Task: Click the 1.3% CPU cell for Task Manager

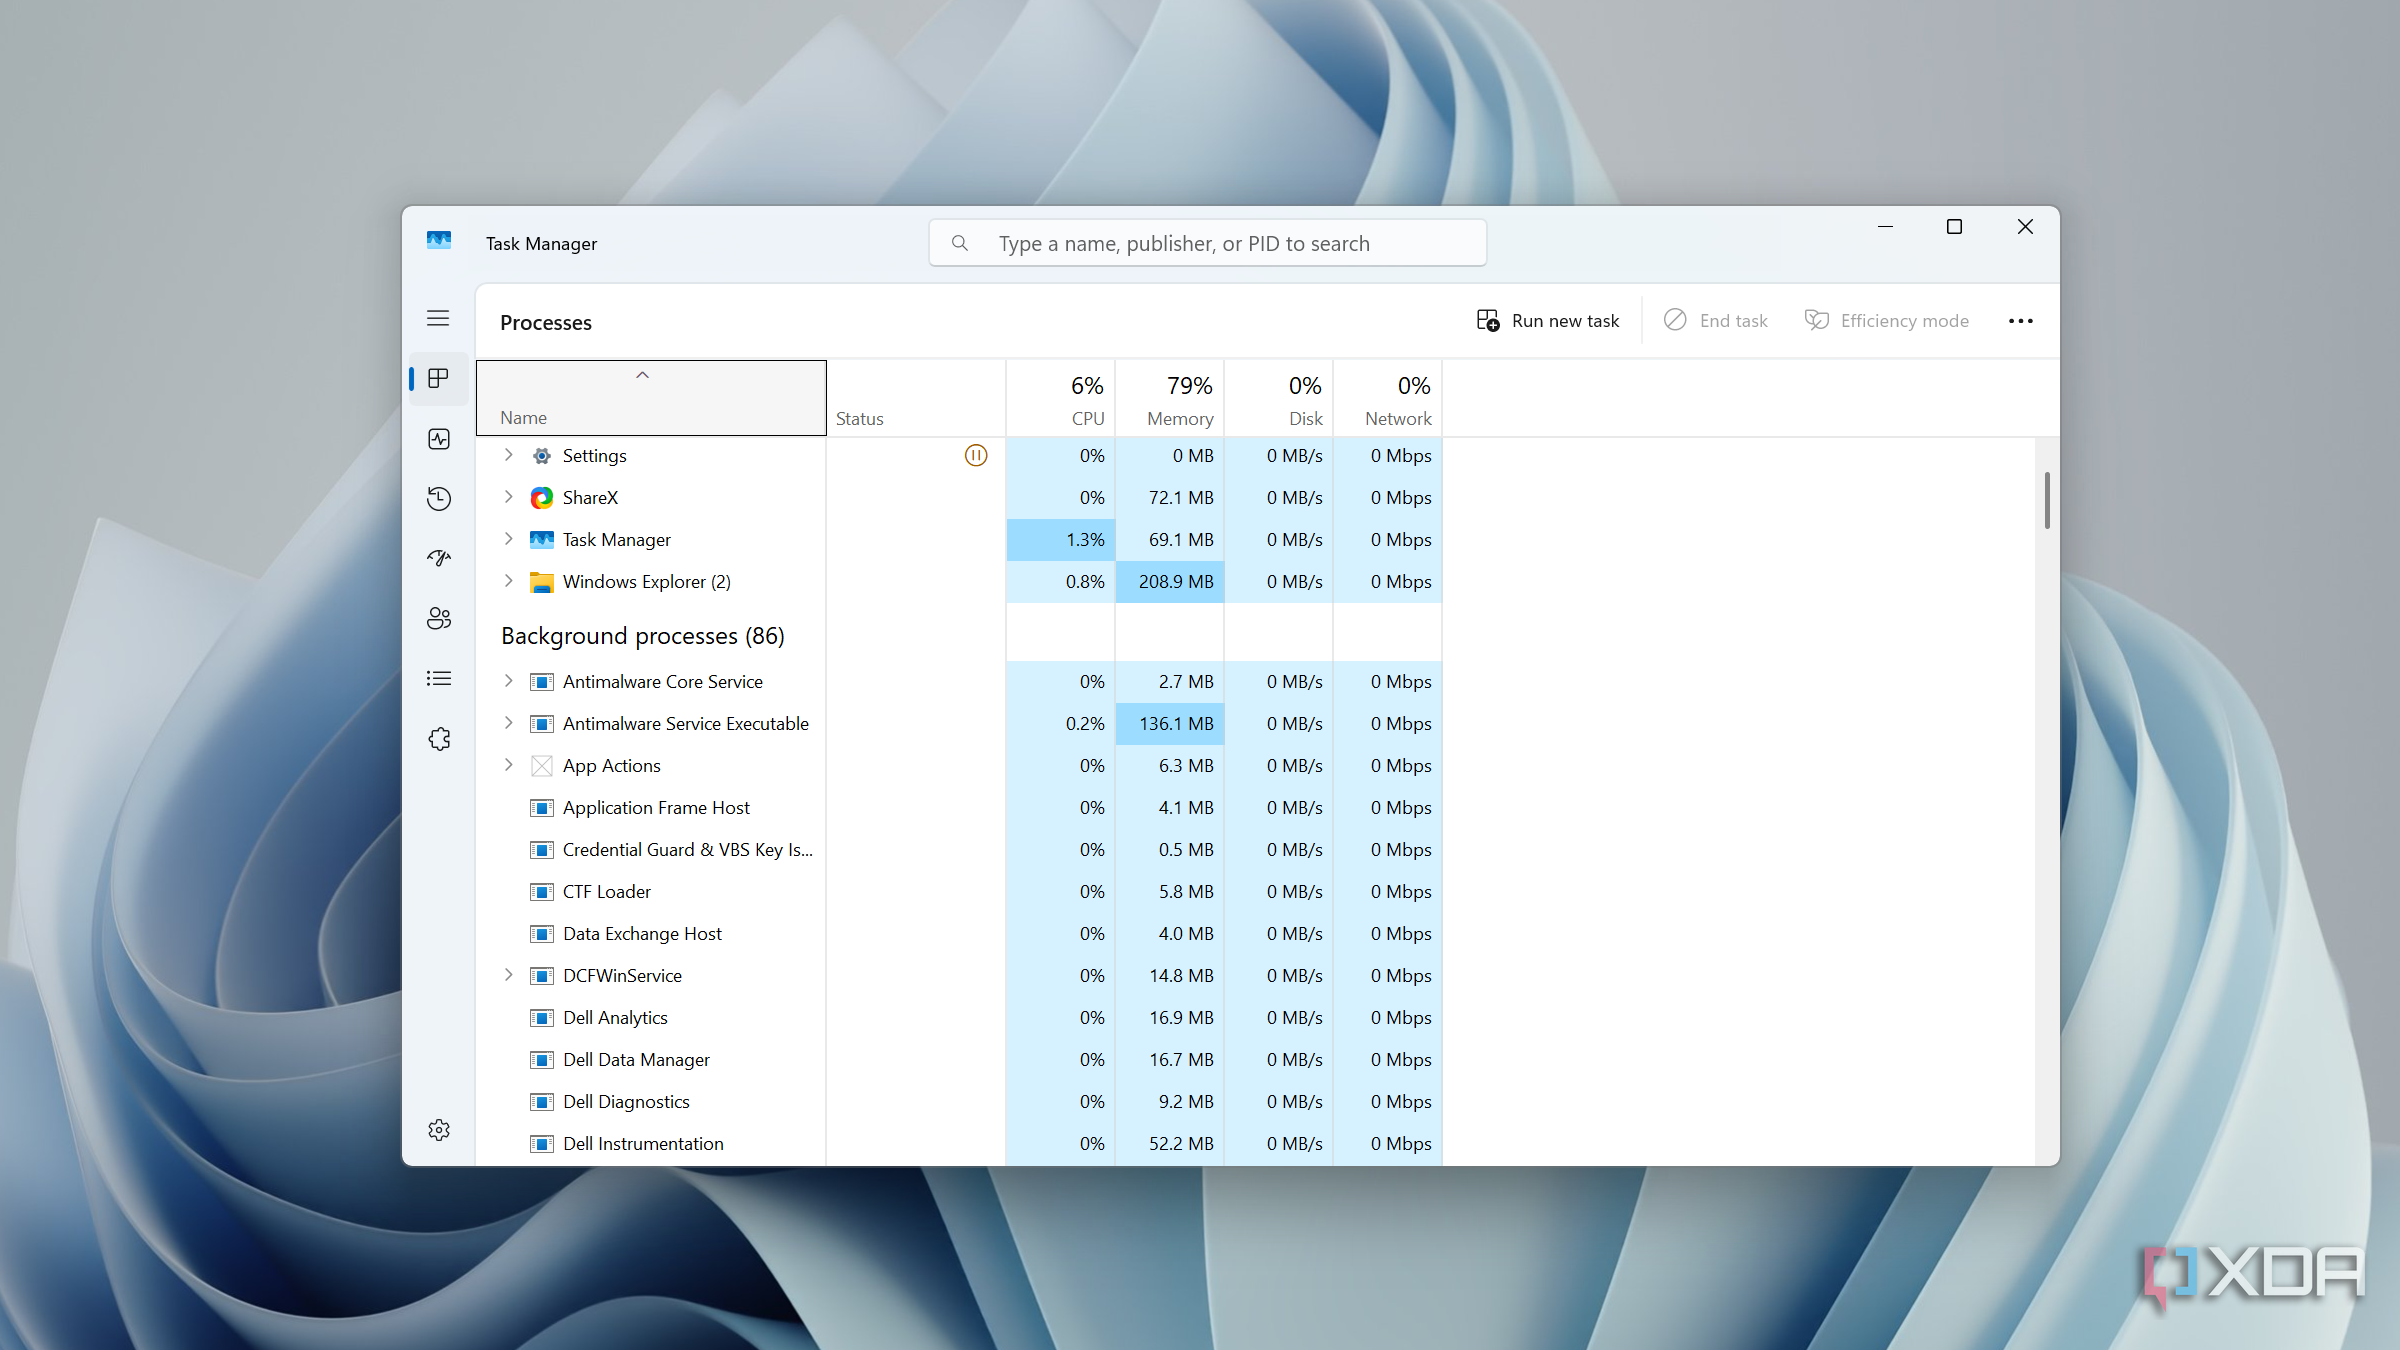Action: click(1061, 539)
